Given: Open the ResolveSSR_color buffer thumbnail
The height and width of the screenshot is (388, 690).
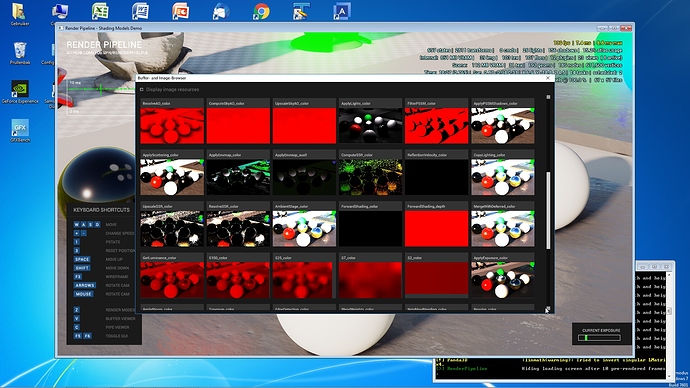Looking at the screenshot, I should click(x=238, y=229).
